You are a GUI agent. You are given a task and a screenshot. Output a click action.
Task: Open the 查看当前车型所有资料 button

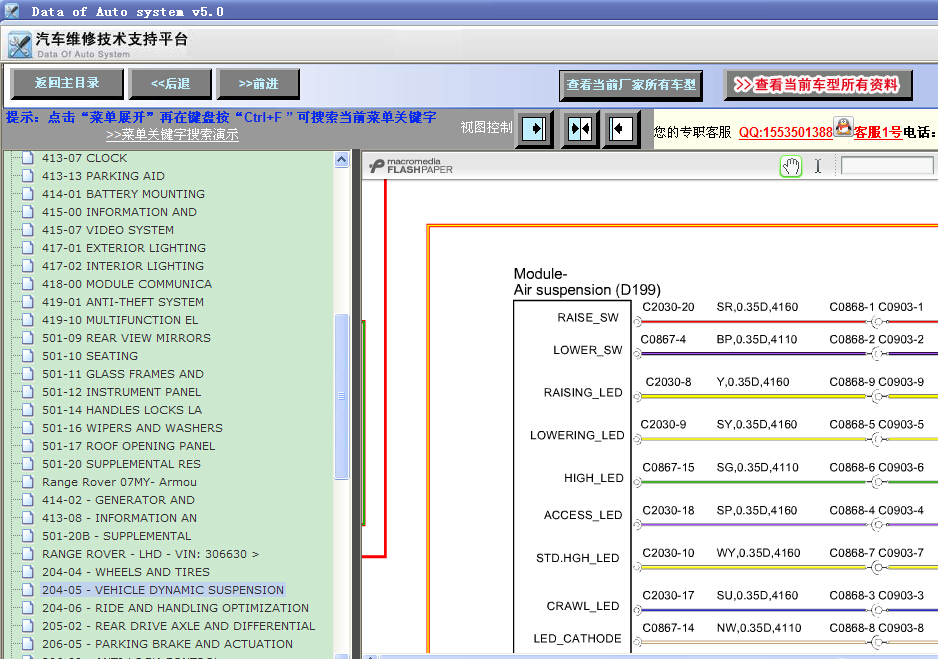818,85
